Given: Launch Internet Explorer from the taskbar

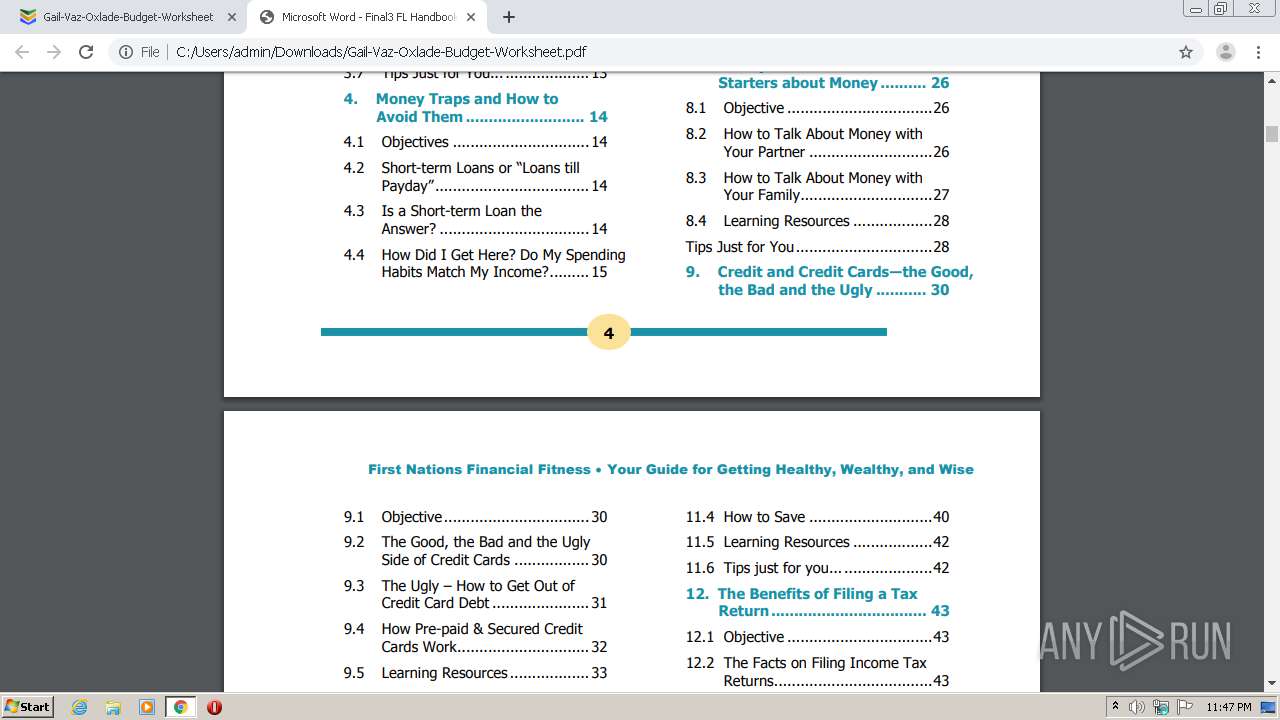Looking at the screenshot, I should 80,707.
